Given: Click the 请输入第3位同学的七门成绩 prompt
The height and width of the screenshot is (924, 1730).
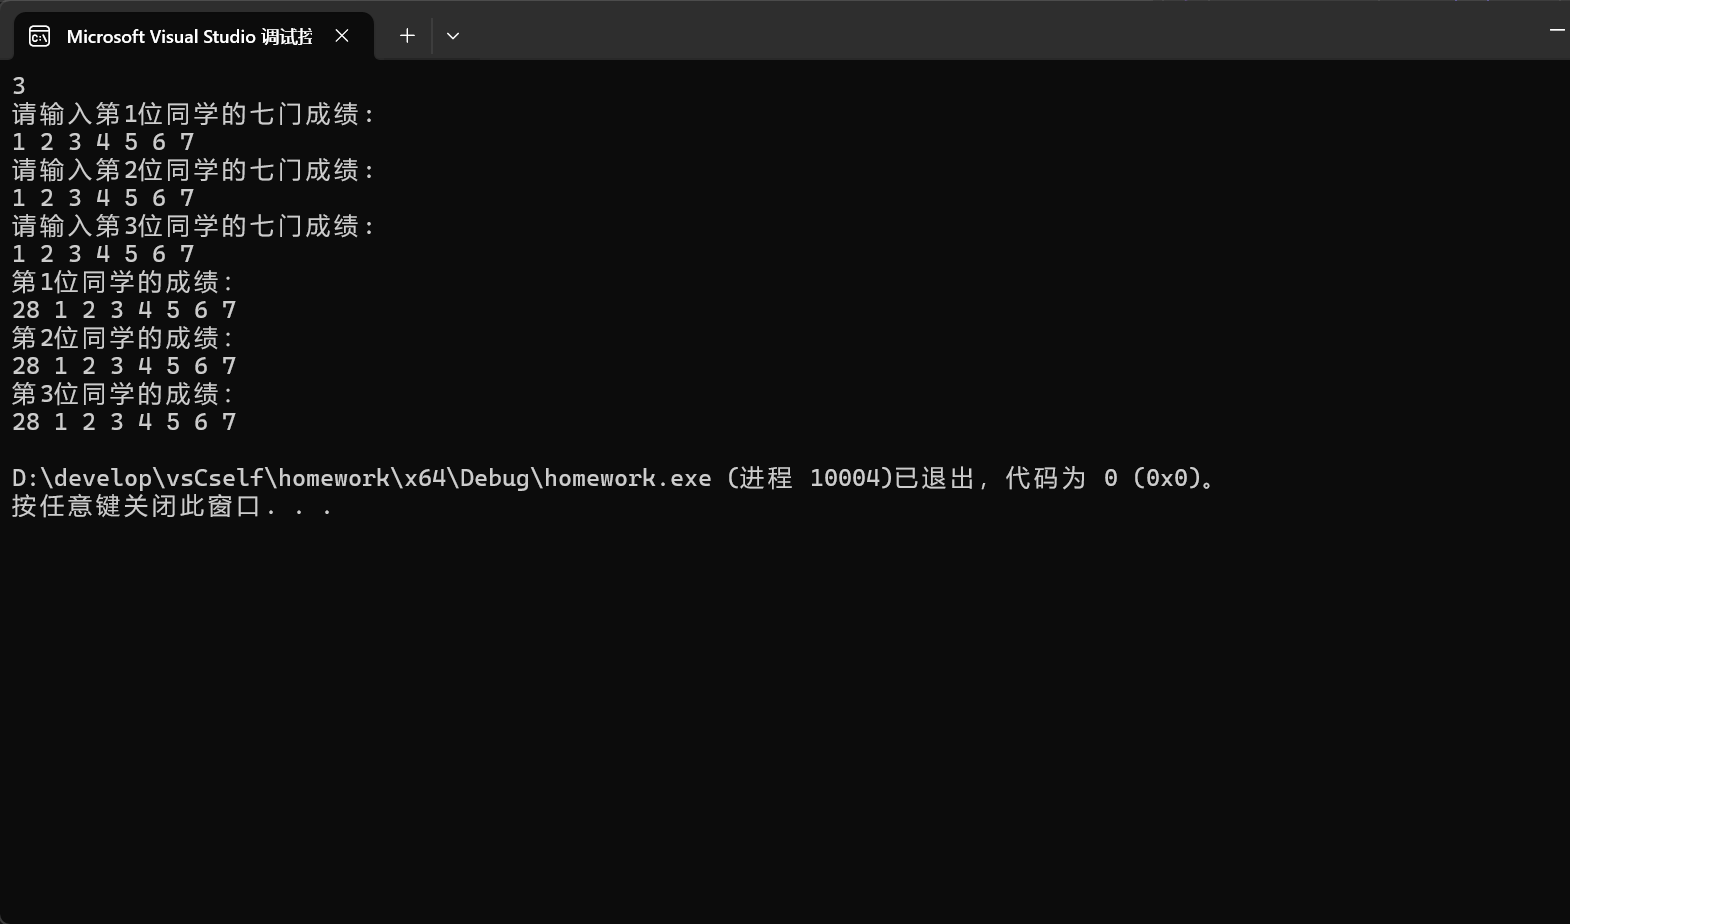Looking at the screenshot, I should pyautogui.click(x=190, y=226).
